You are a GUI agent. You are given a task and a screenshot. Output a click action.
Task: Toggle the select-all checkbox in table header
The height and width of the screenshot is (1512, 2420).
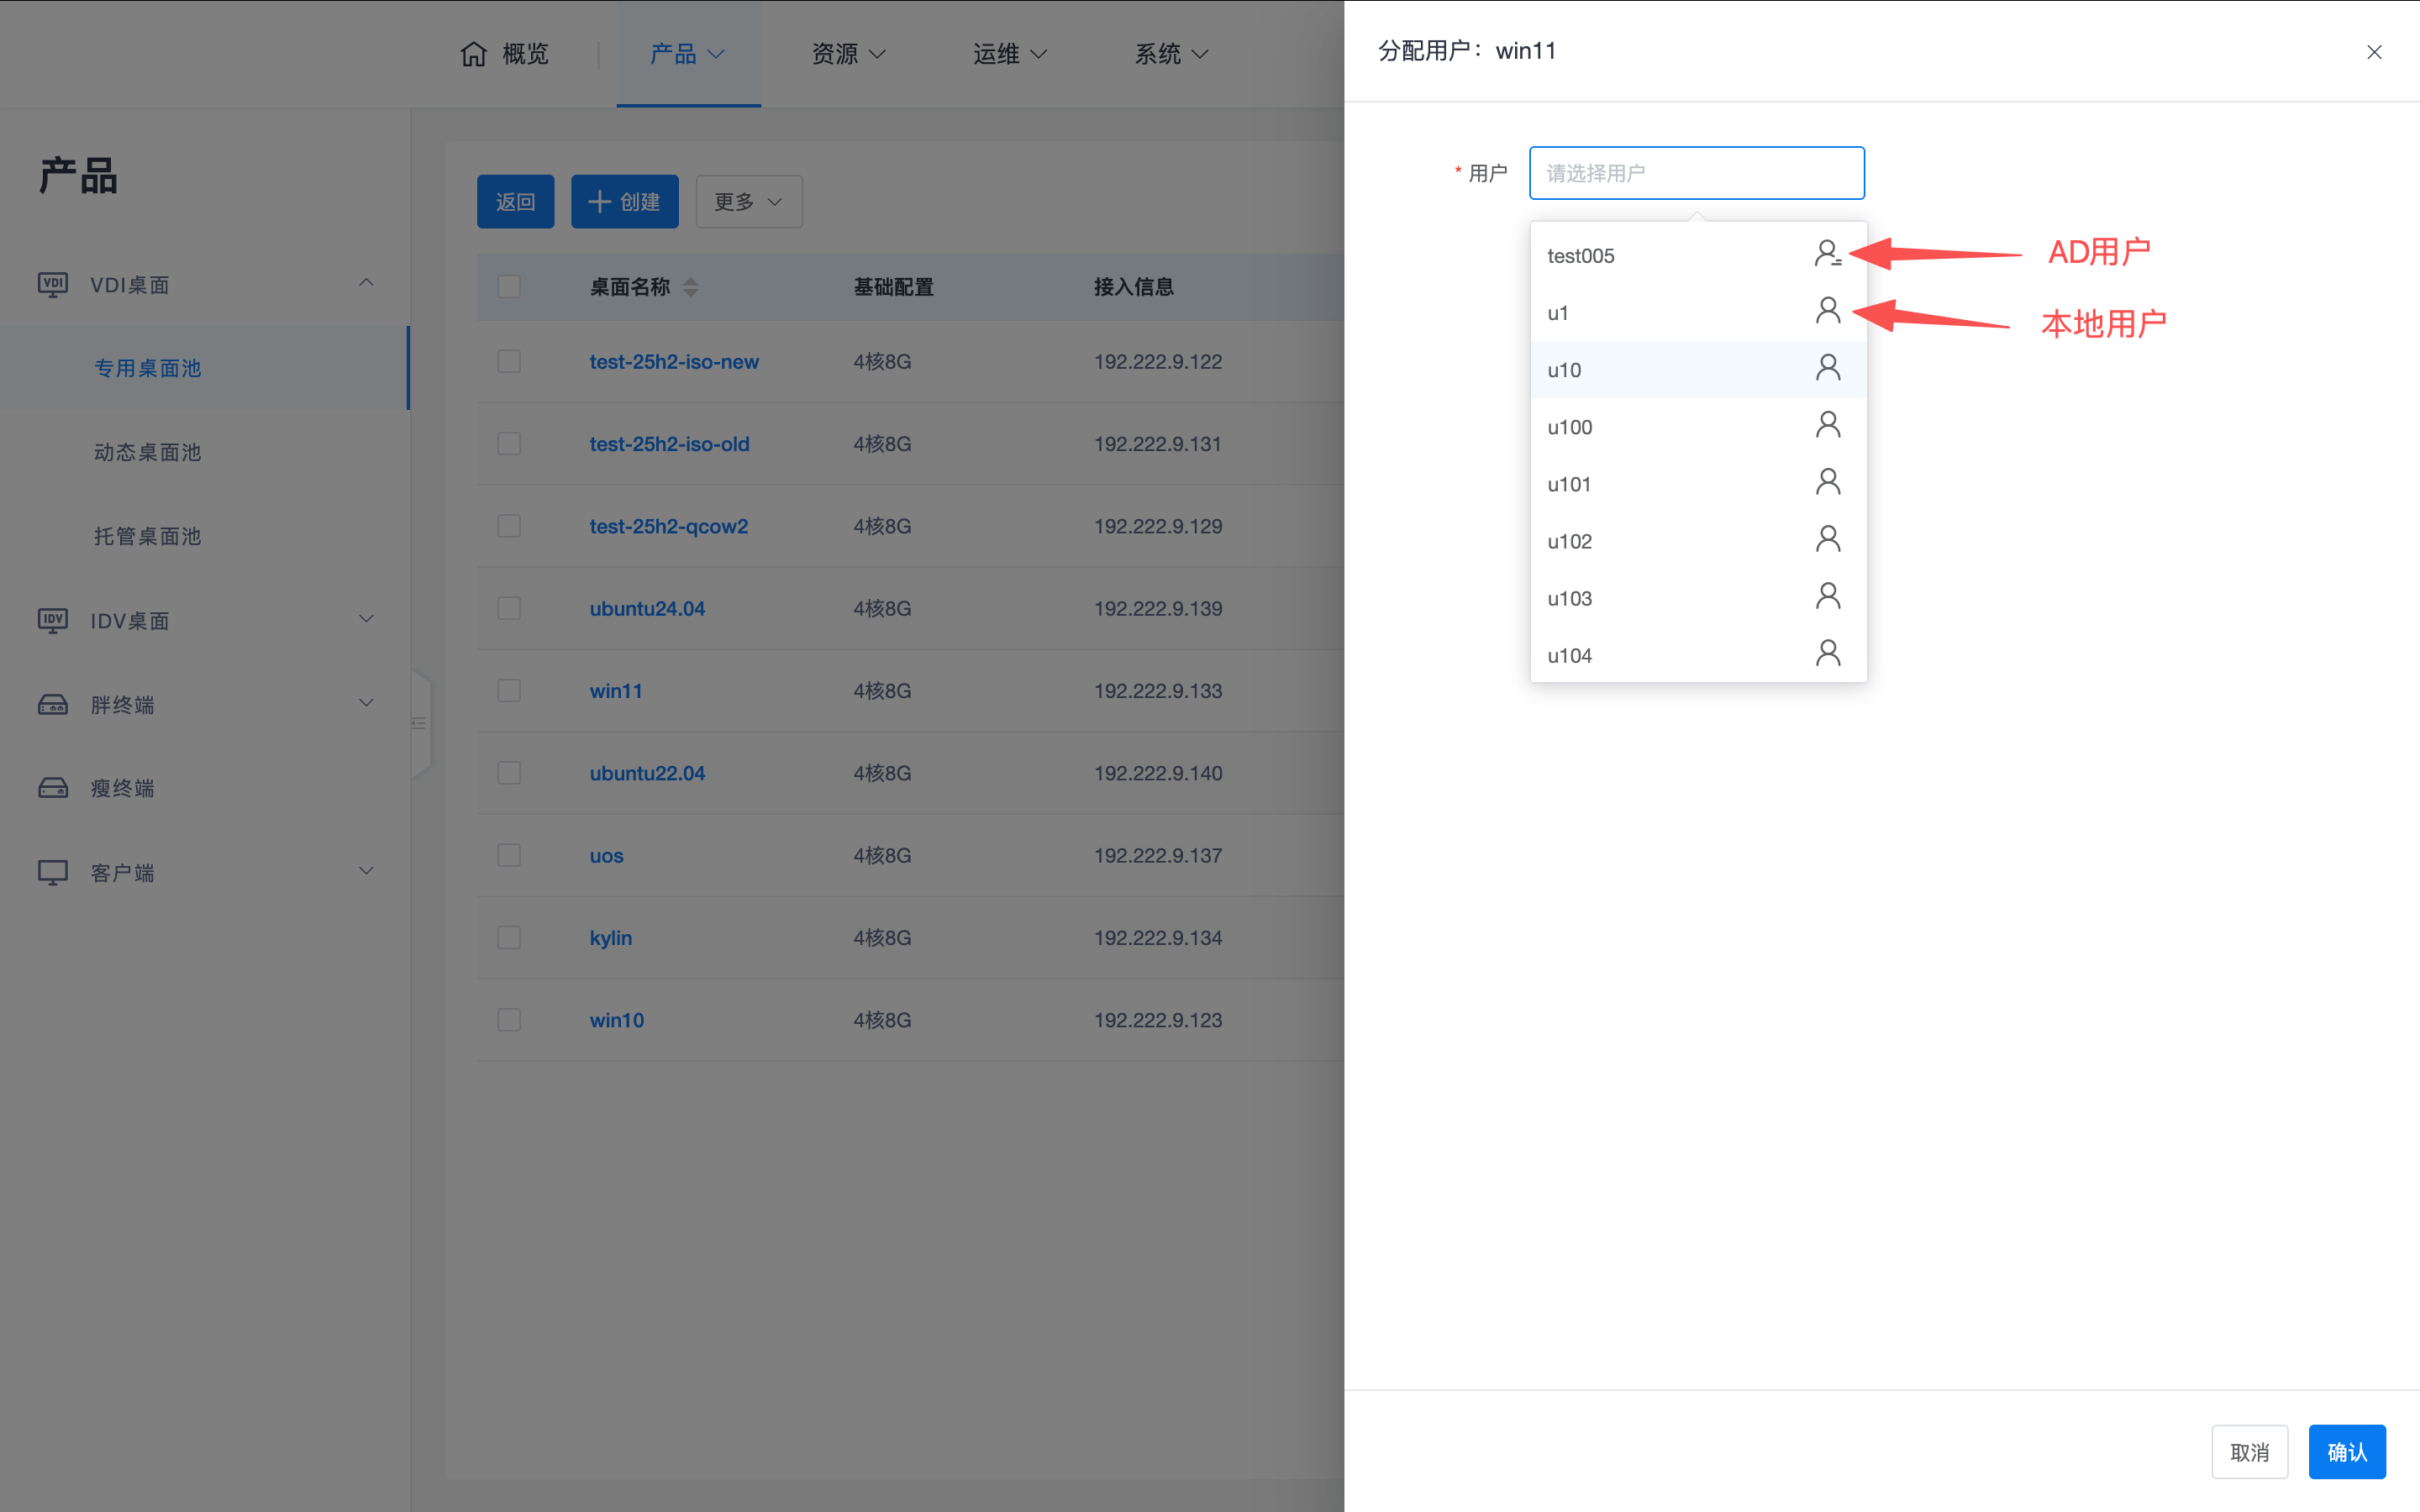(x=509, y=287)
